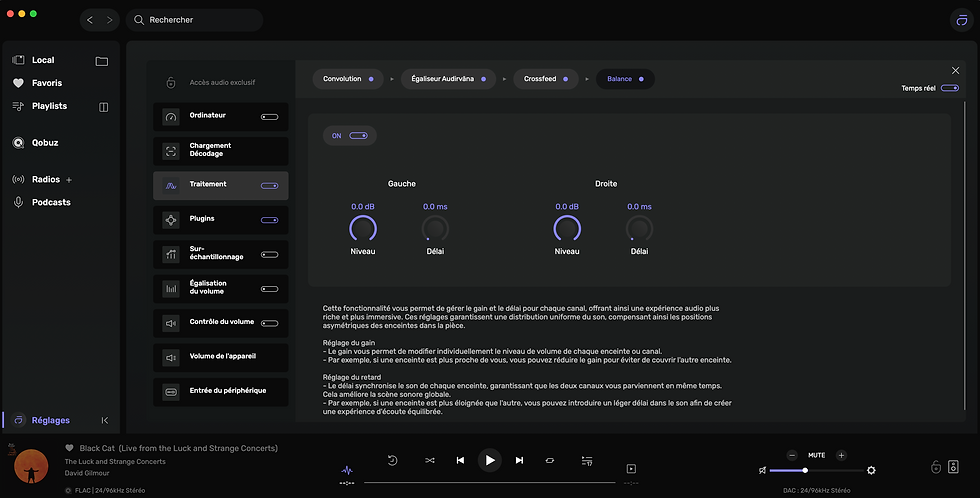The width and height of the screenshot is (980, 498).
Task: Click the Gauche Délai knob
Action: tap(435, 229)
